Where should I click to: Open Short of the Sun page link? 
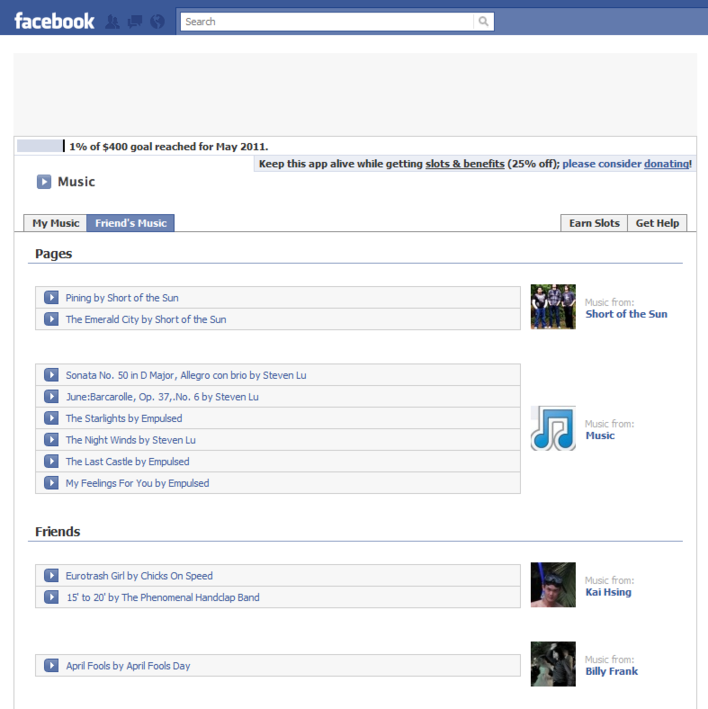tap(626, 314)
